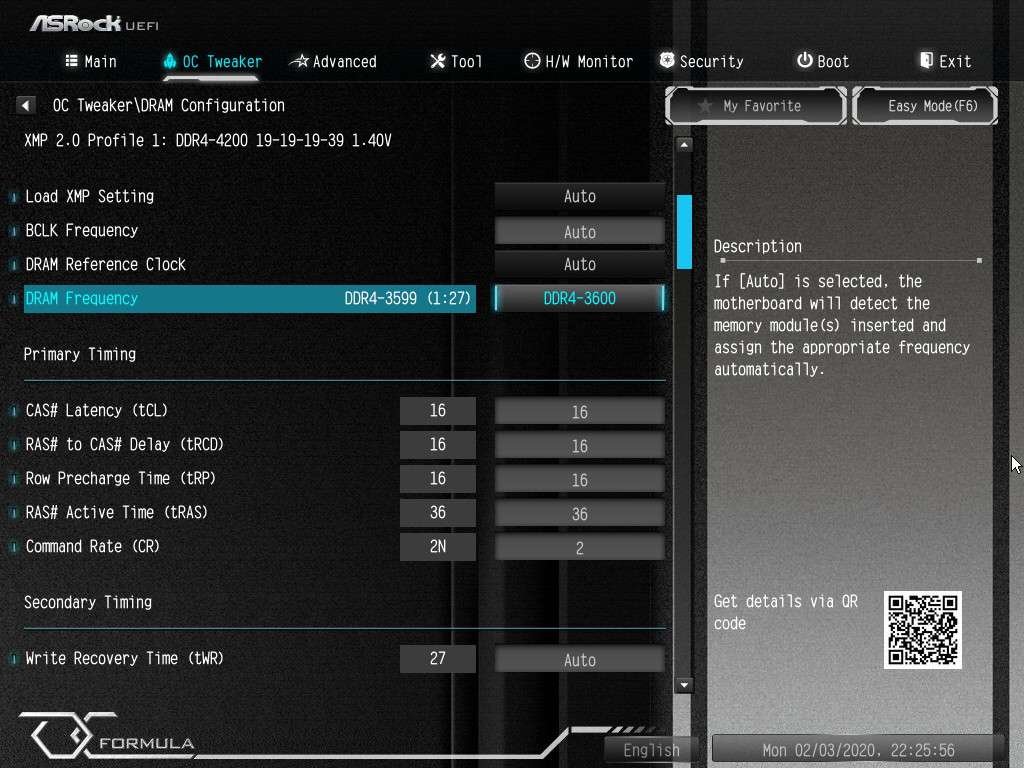
Task: Click the info marker next to Write Recovery Time
Action: tap(13, 659)
